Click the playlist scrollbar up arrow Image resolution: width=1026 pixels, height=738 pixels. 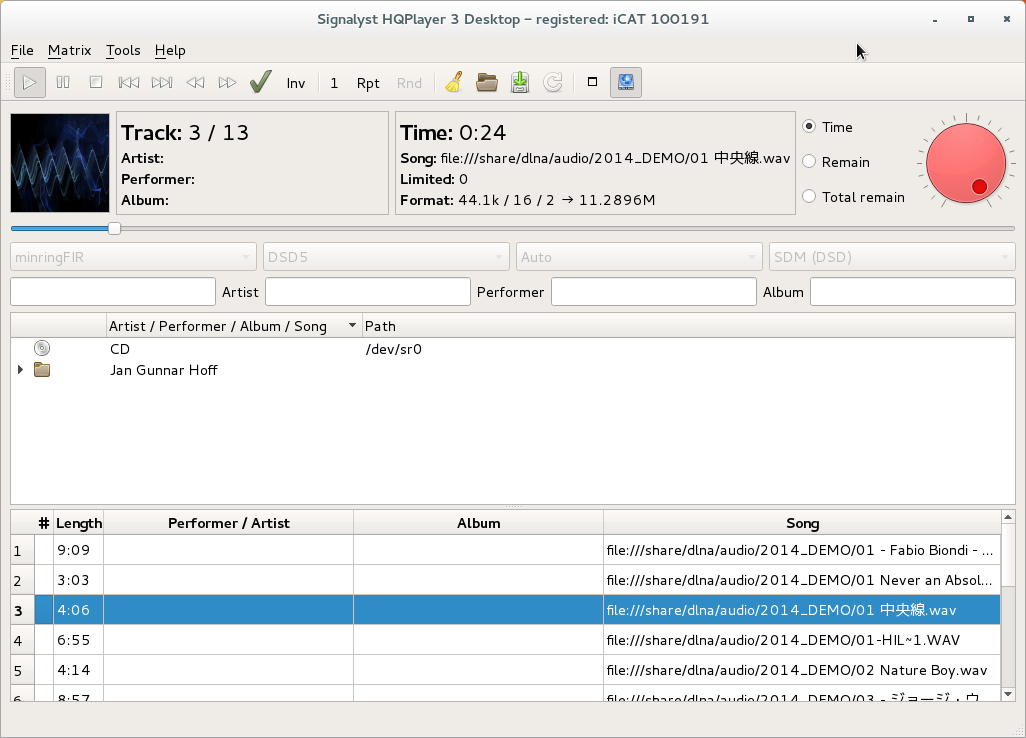tap(1008, 518)
